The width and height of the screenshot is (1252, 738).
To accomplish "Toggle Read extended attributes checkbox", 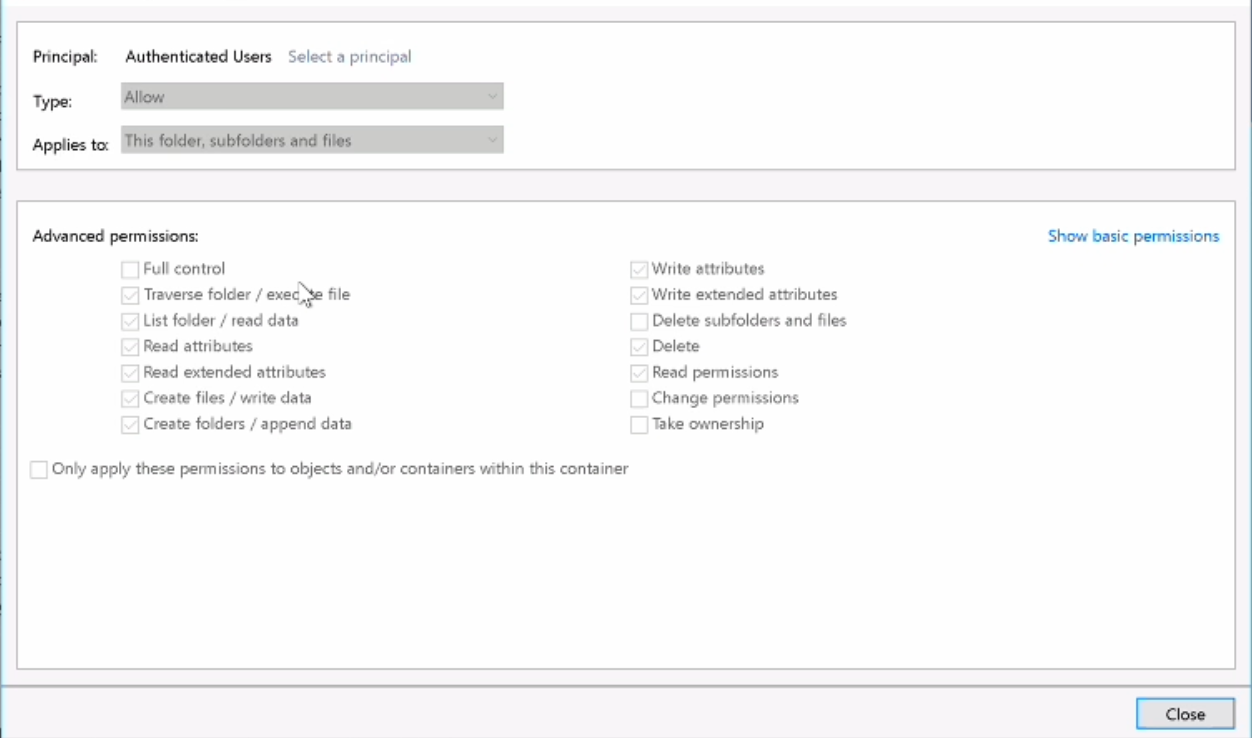I will click(x=130, y=373).
